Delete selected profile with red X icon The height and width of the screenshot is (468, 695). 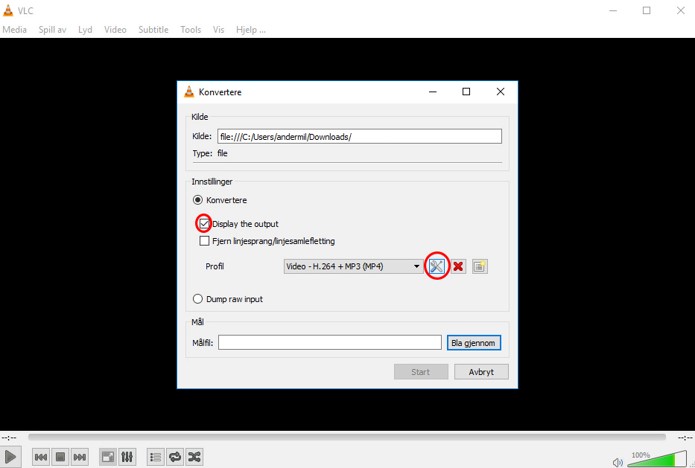(x=458, y=266)
